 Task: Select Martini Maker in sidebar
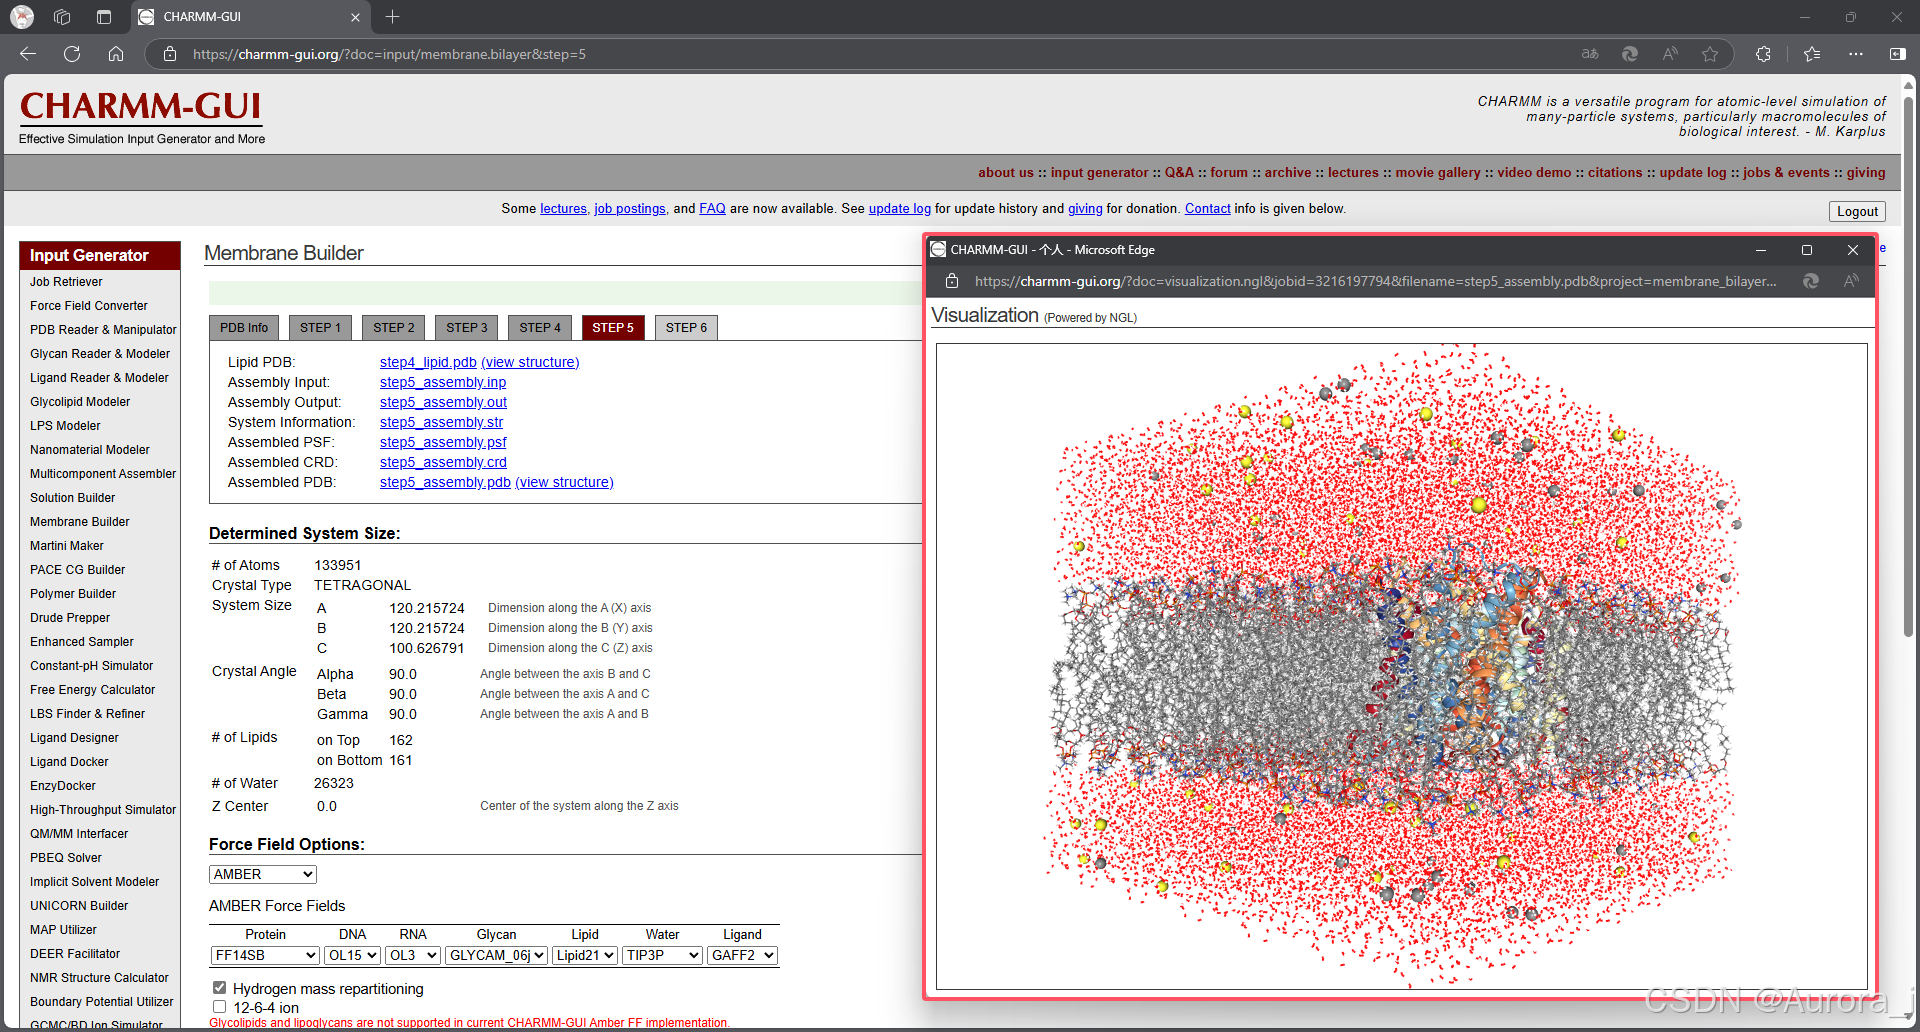coord(67,546)
